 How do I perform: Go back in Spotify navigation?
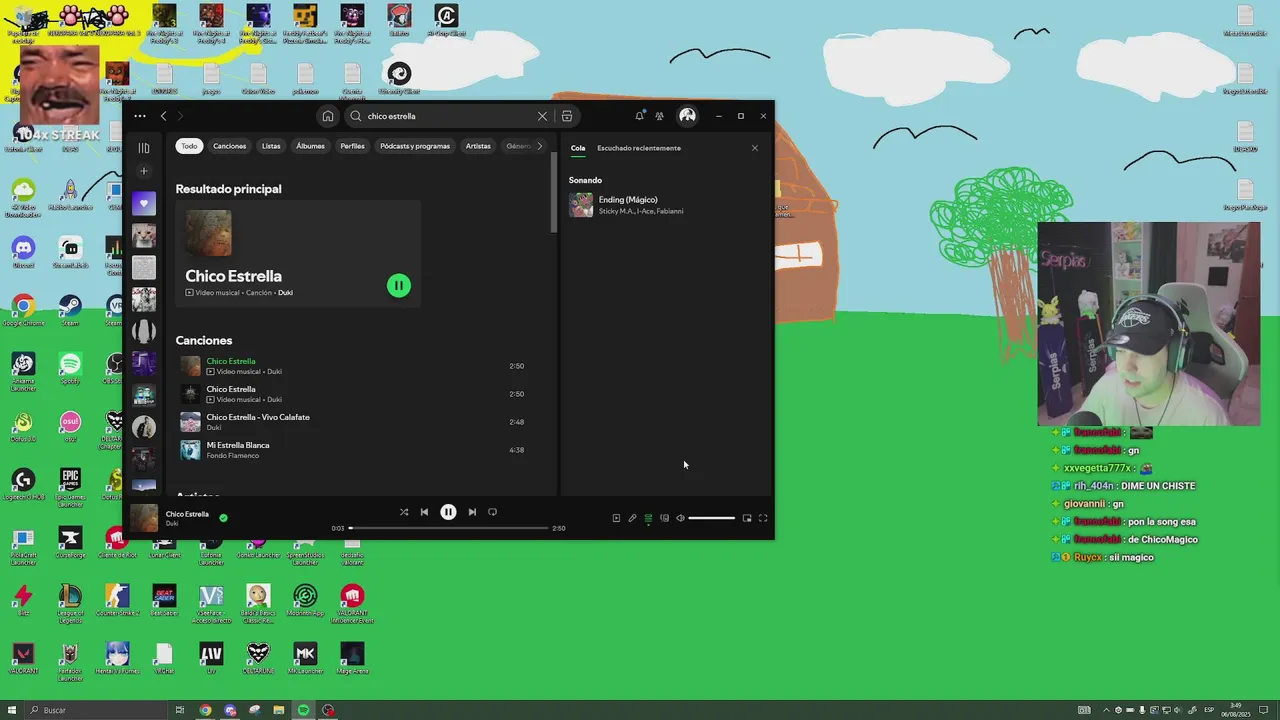coord(164,116)
